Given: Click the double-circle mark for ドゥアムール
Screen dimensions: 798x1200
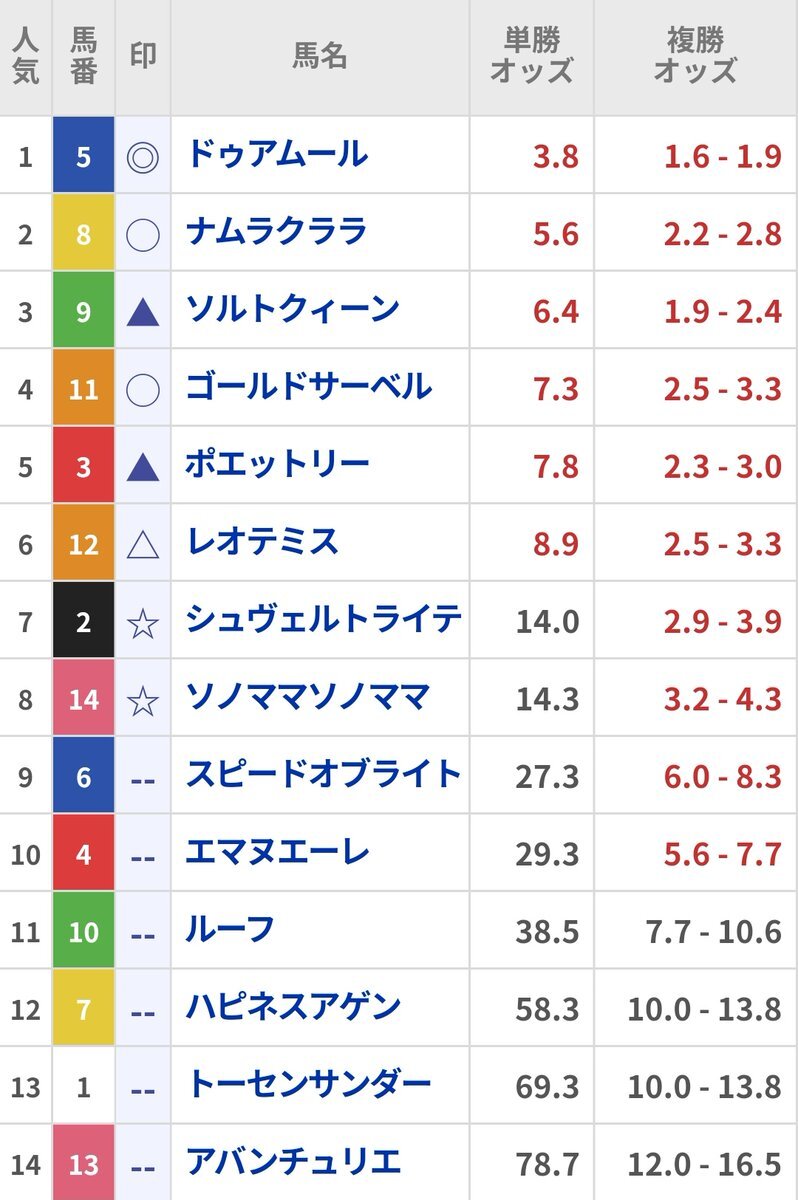Looking at the screenshot, I should (143, 157).
